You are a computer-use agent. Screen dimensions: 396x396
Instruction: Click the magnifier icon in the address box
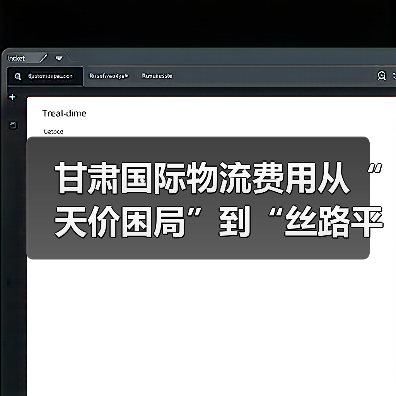[18, 77]
